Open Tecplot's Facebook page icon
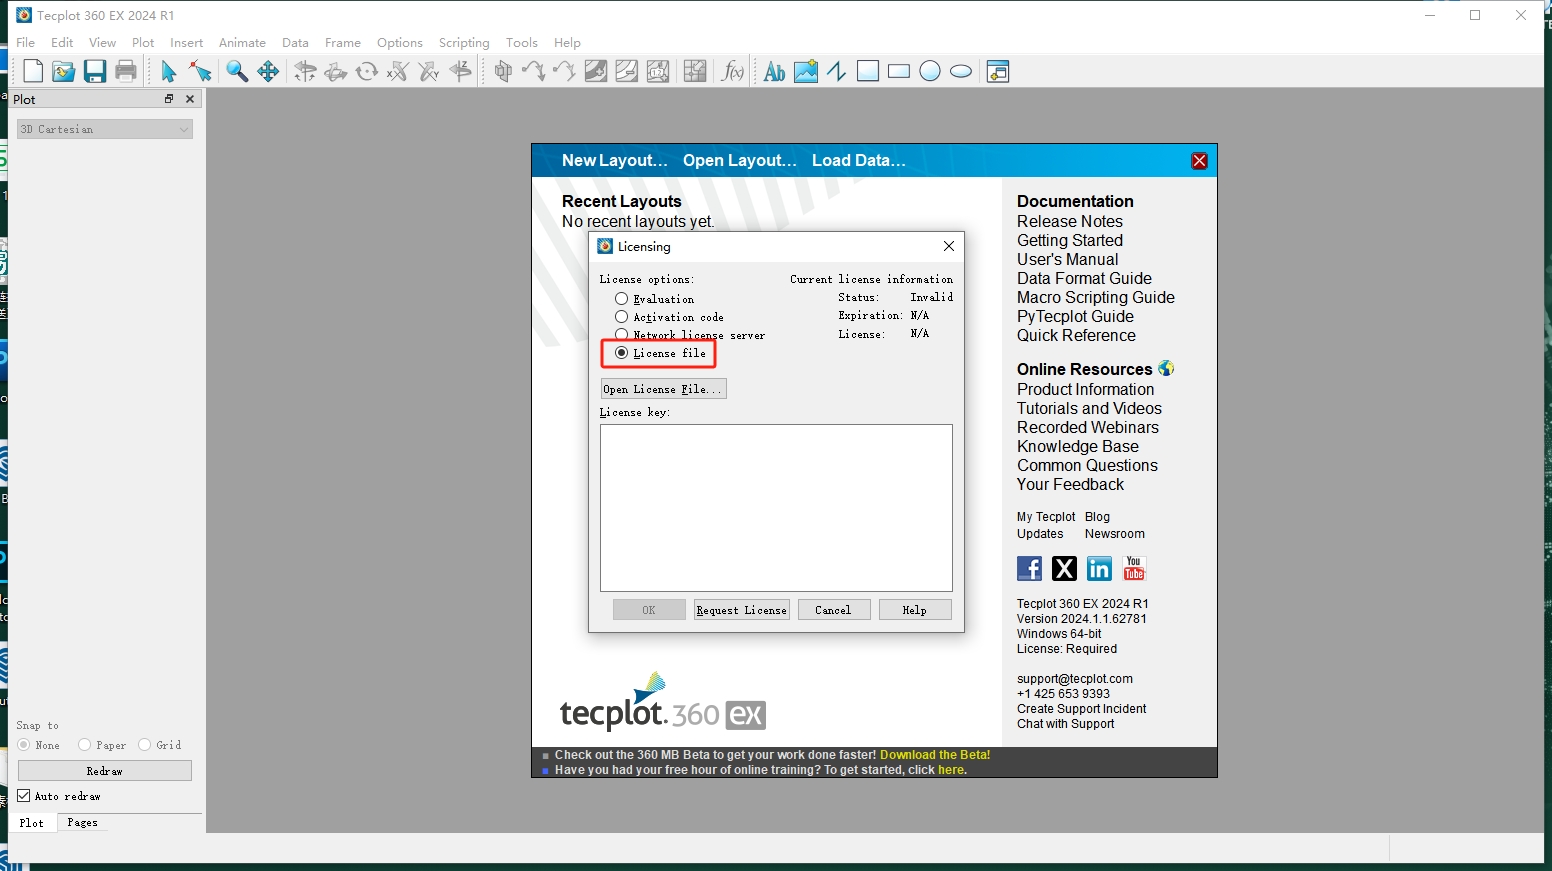This screenshot has height=871, width=1552. pos(1029,569)
